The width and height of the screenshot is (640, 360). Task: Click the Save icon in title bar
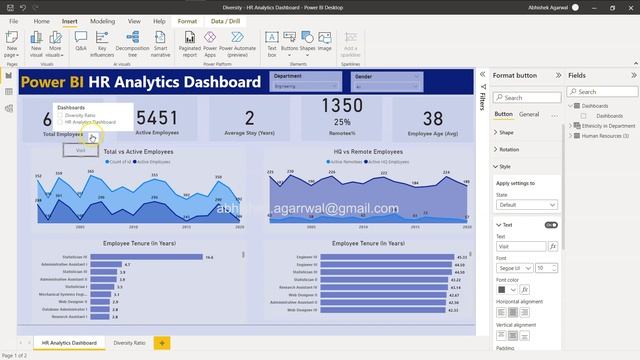10,7
